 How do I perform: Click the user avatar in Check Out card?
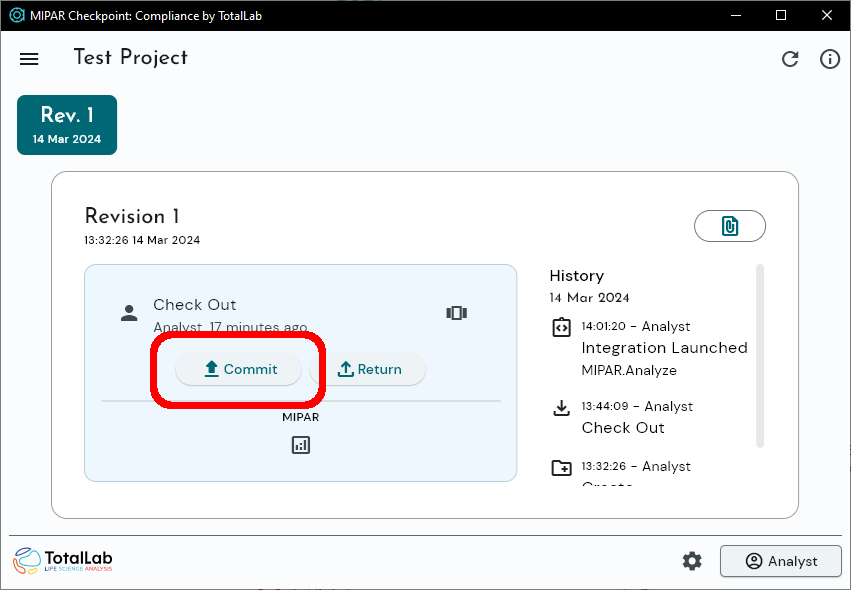129,313
